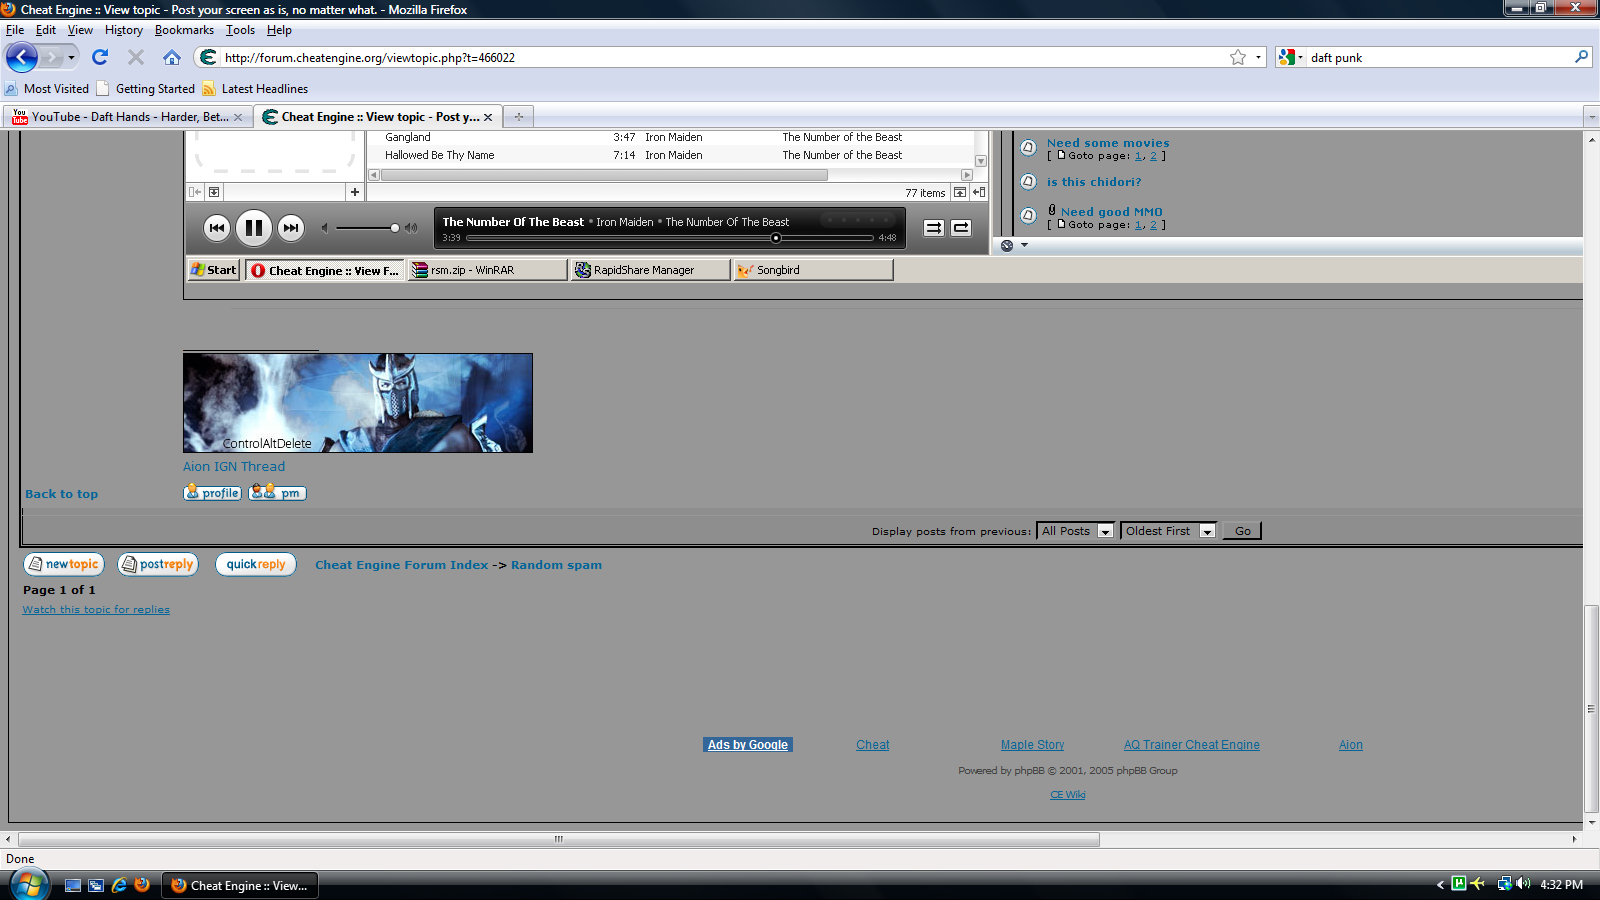Switch to the YouTube Daft Hands tab

(x=128, y=117)
